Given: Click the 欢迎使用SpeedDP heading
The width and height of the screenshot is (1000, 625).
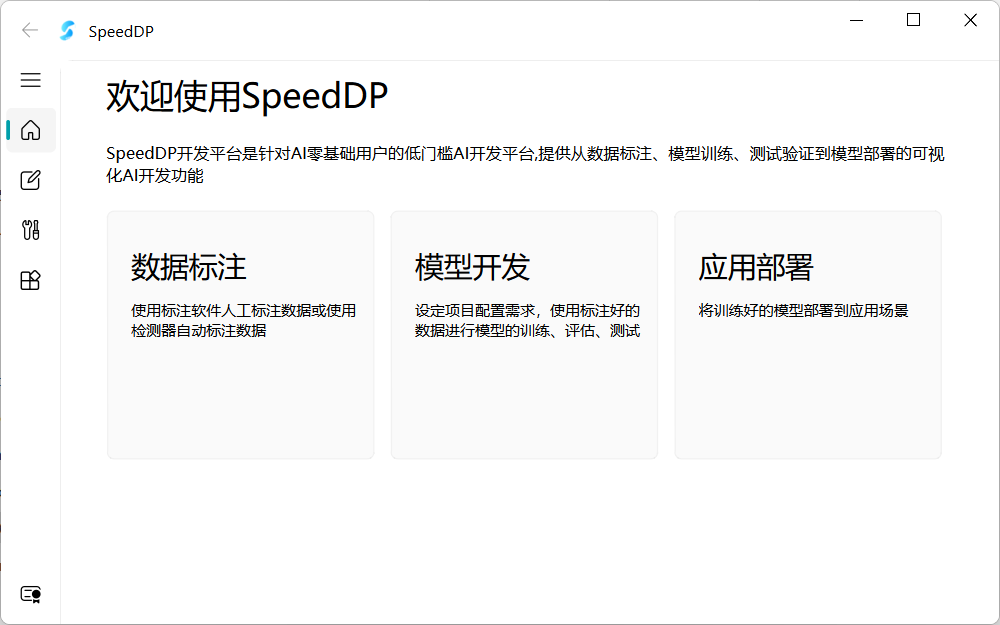Looking at the screenshot, I should click(247, 97).
